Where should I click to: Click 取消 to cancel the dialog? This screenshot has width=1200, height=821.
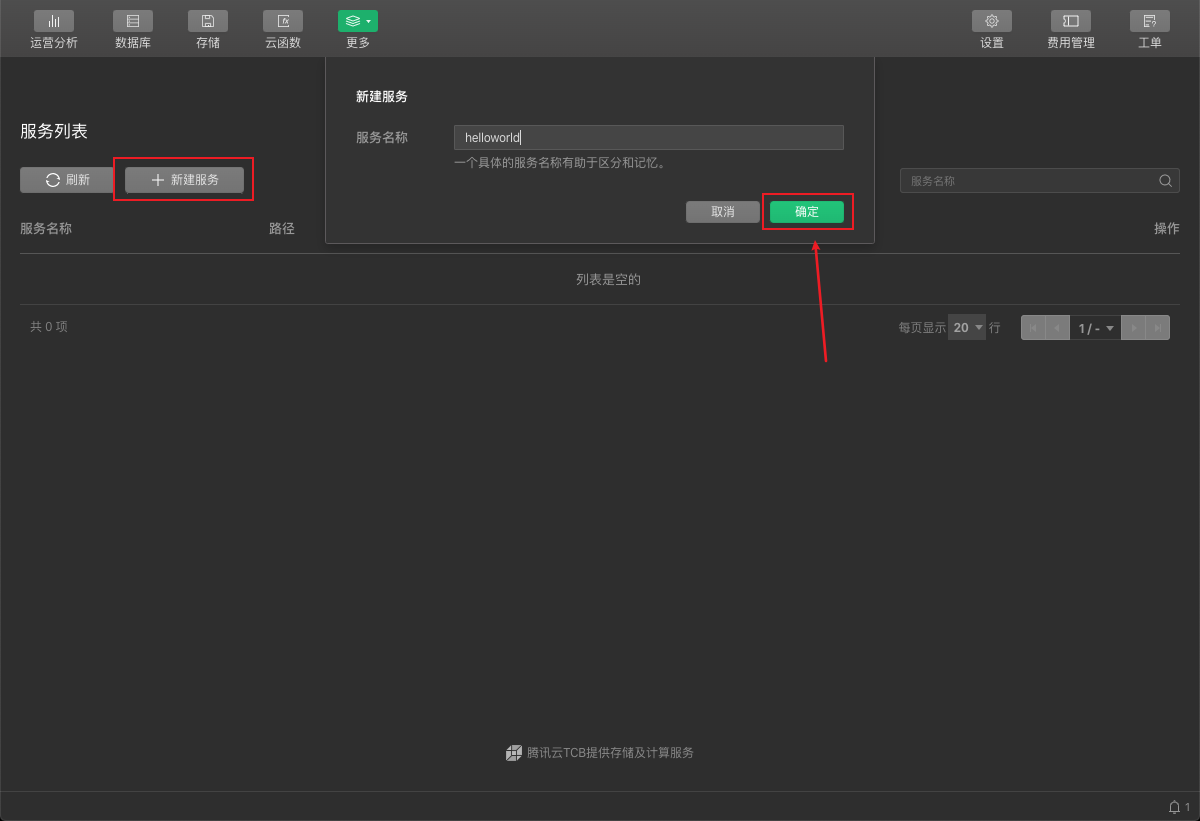coord(723,212)
